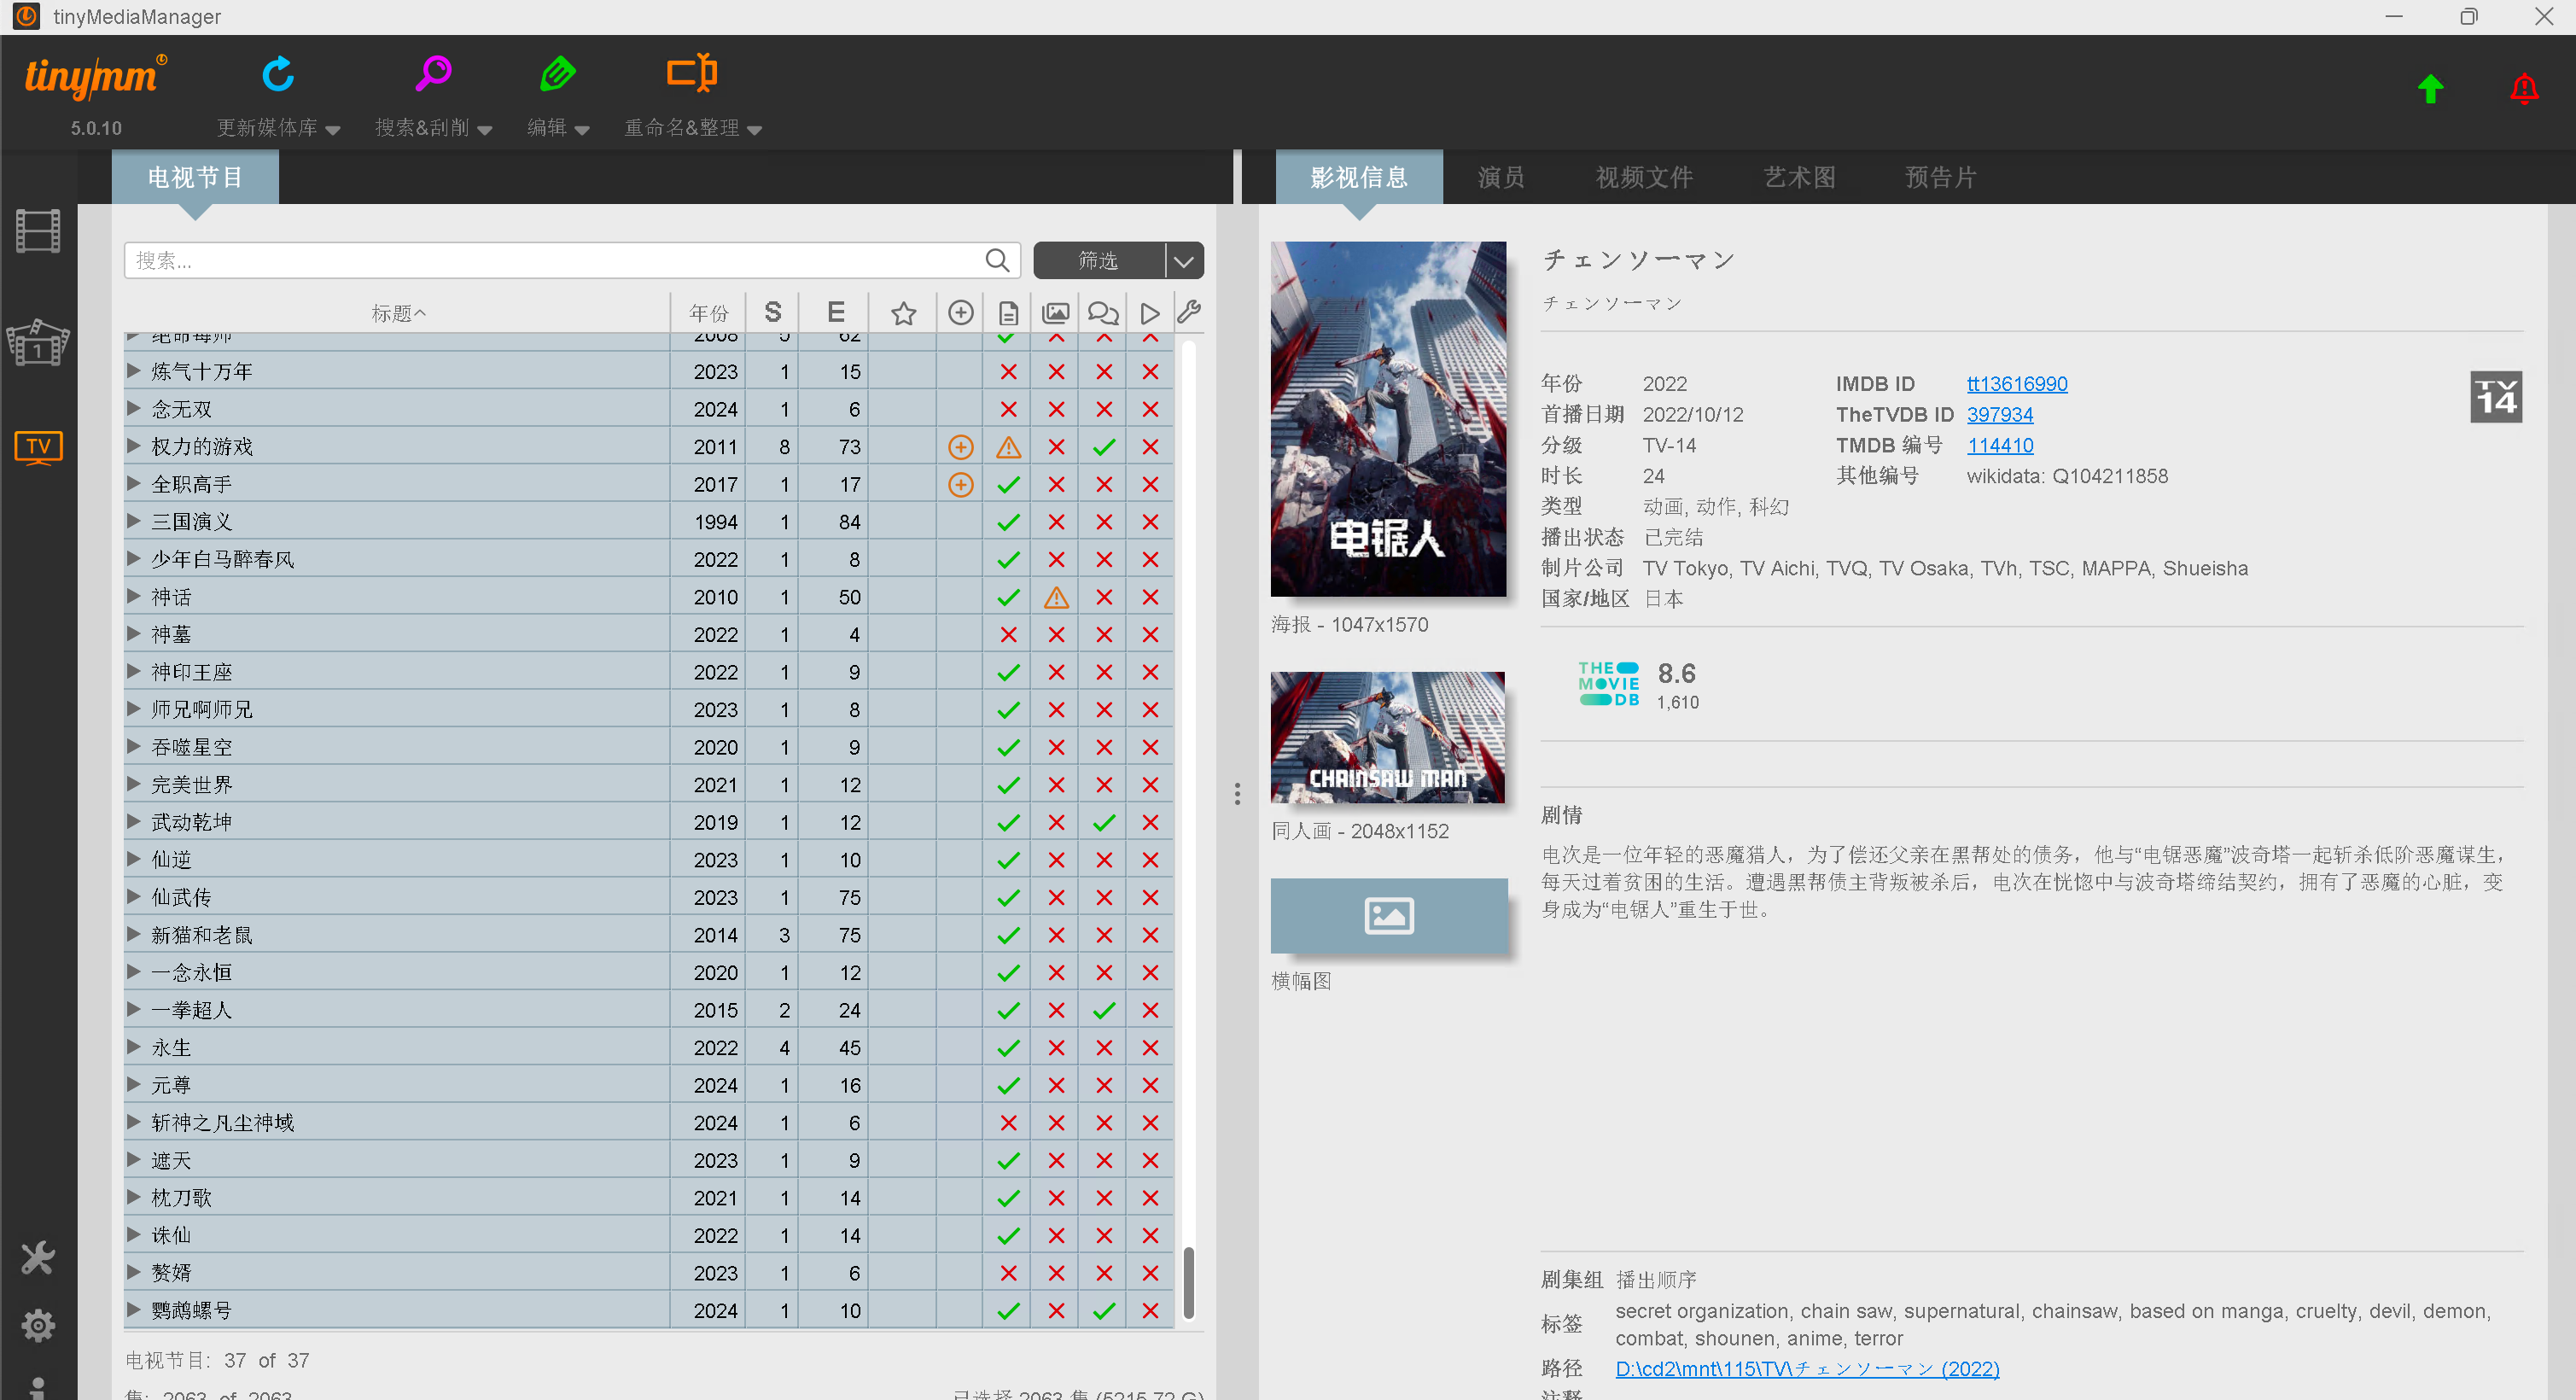Click the TMDB rating logo

pos(1609,684)
